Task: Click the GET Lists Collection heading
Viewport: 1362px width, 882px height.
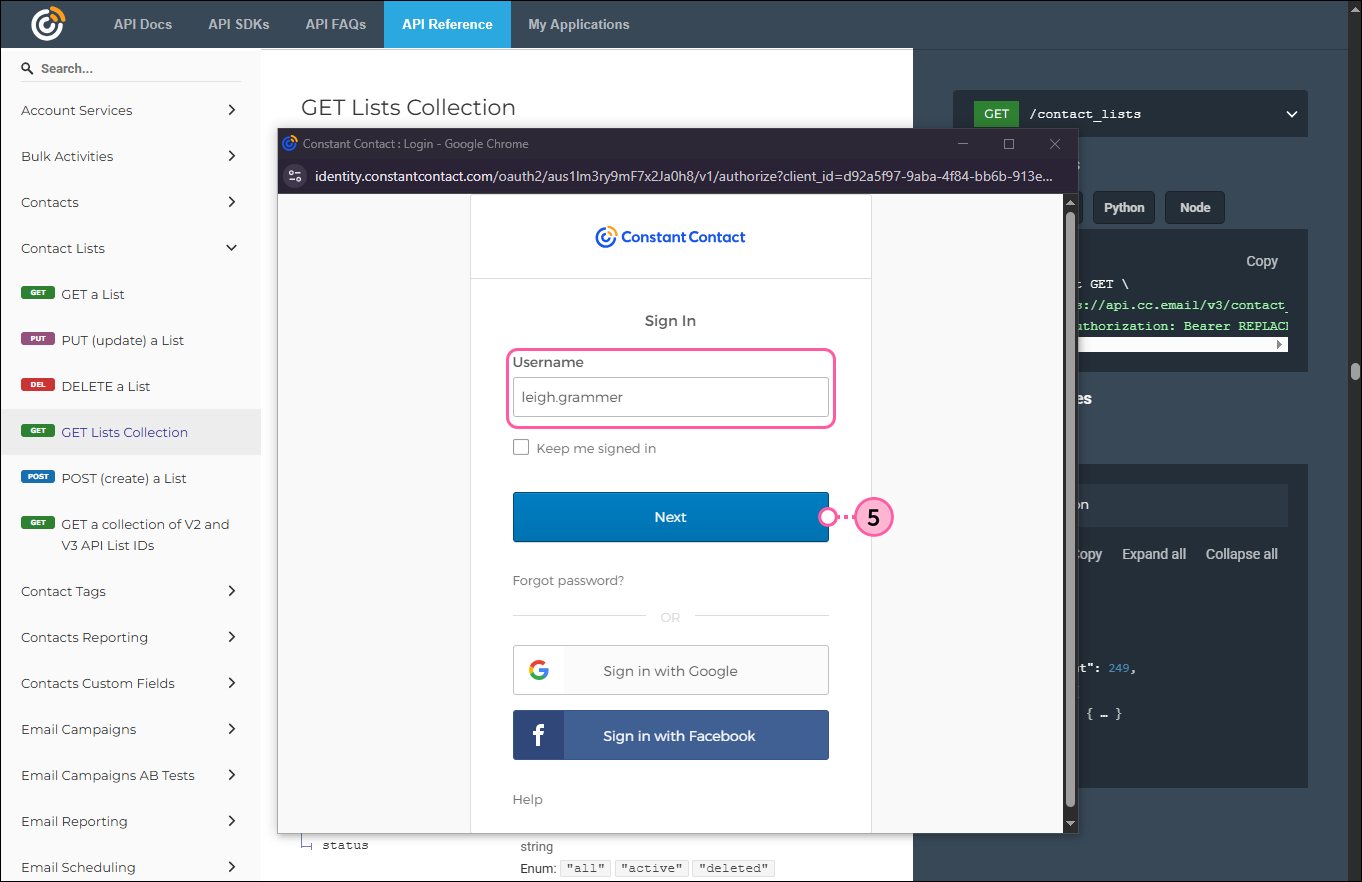Action: tap(408, 107)
